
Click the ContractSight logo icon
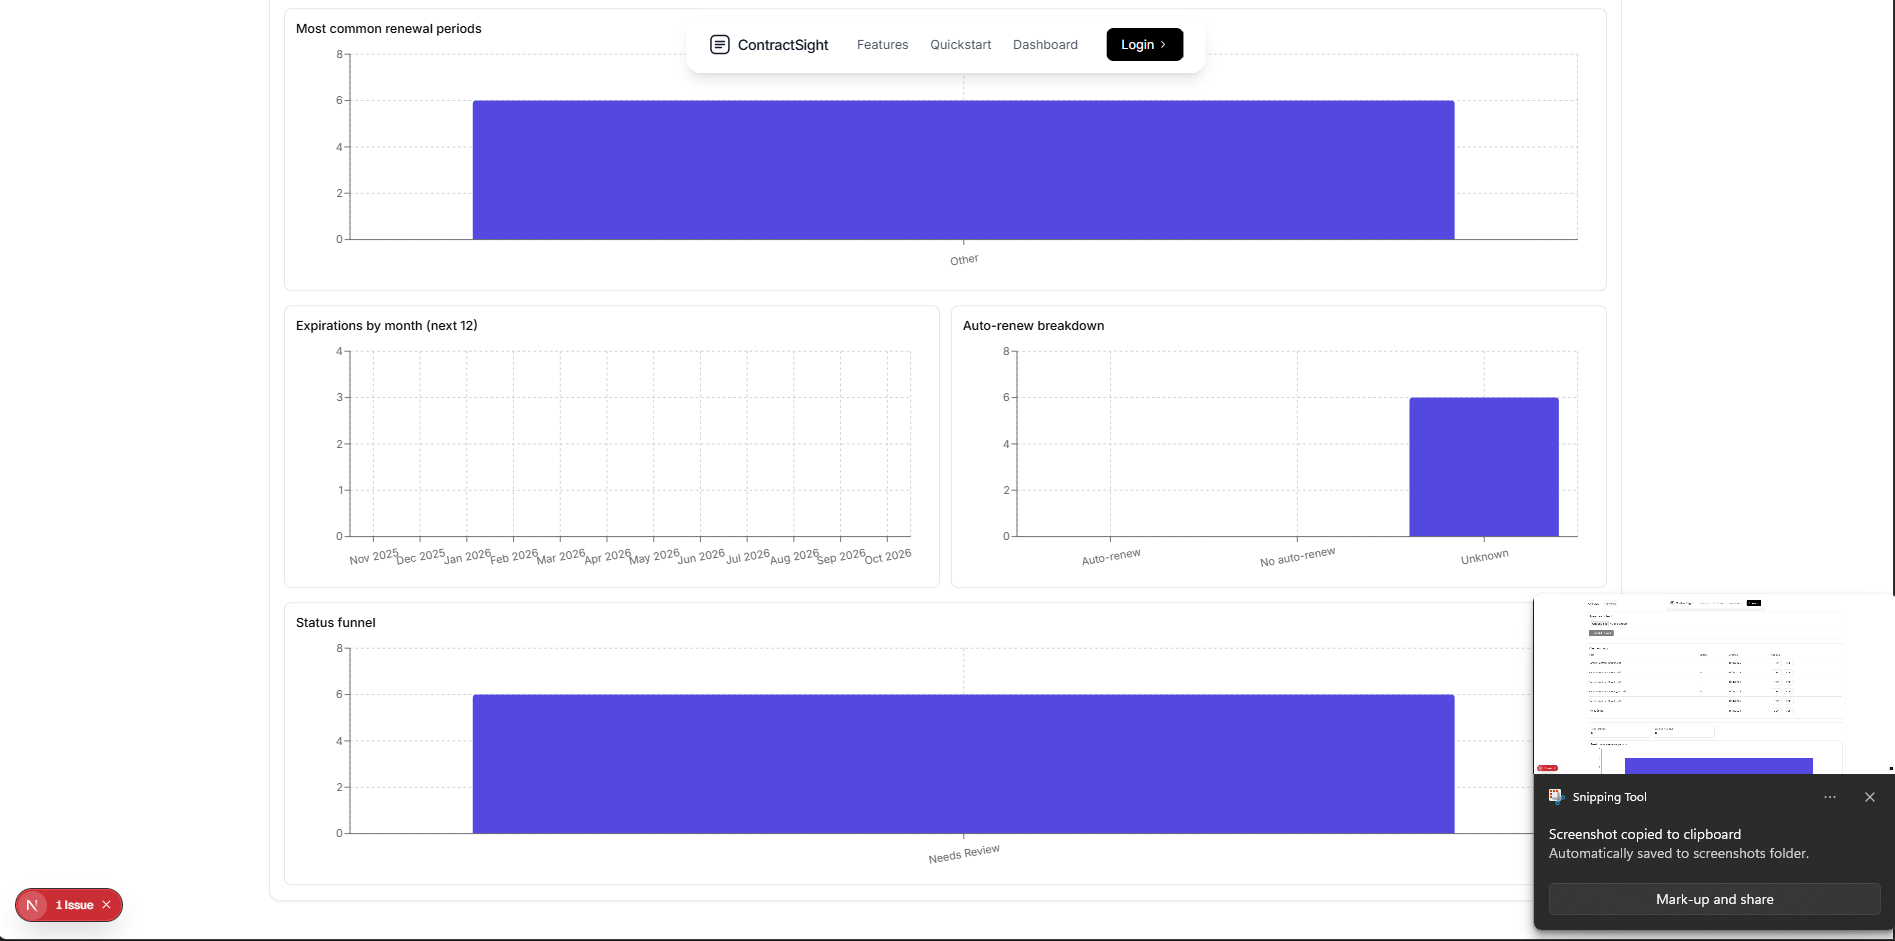tap(719, 44)
